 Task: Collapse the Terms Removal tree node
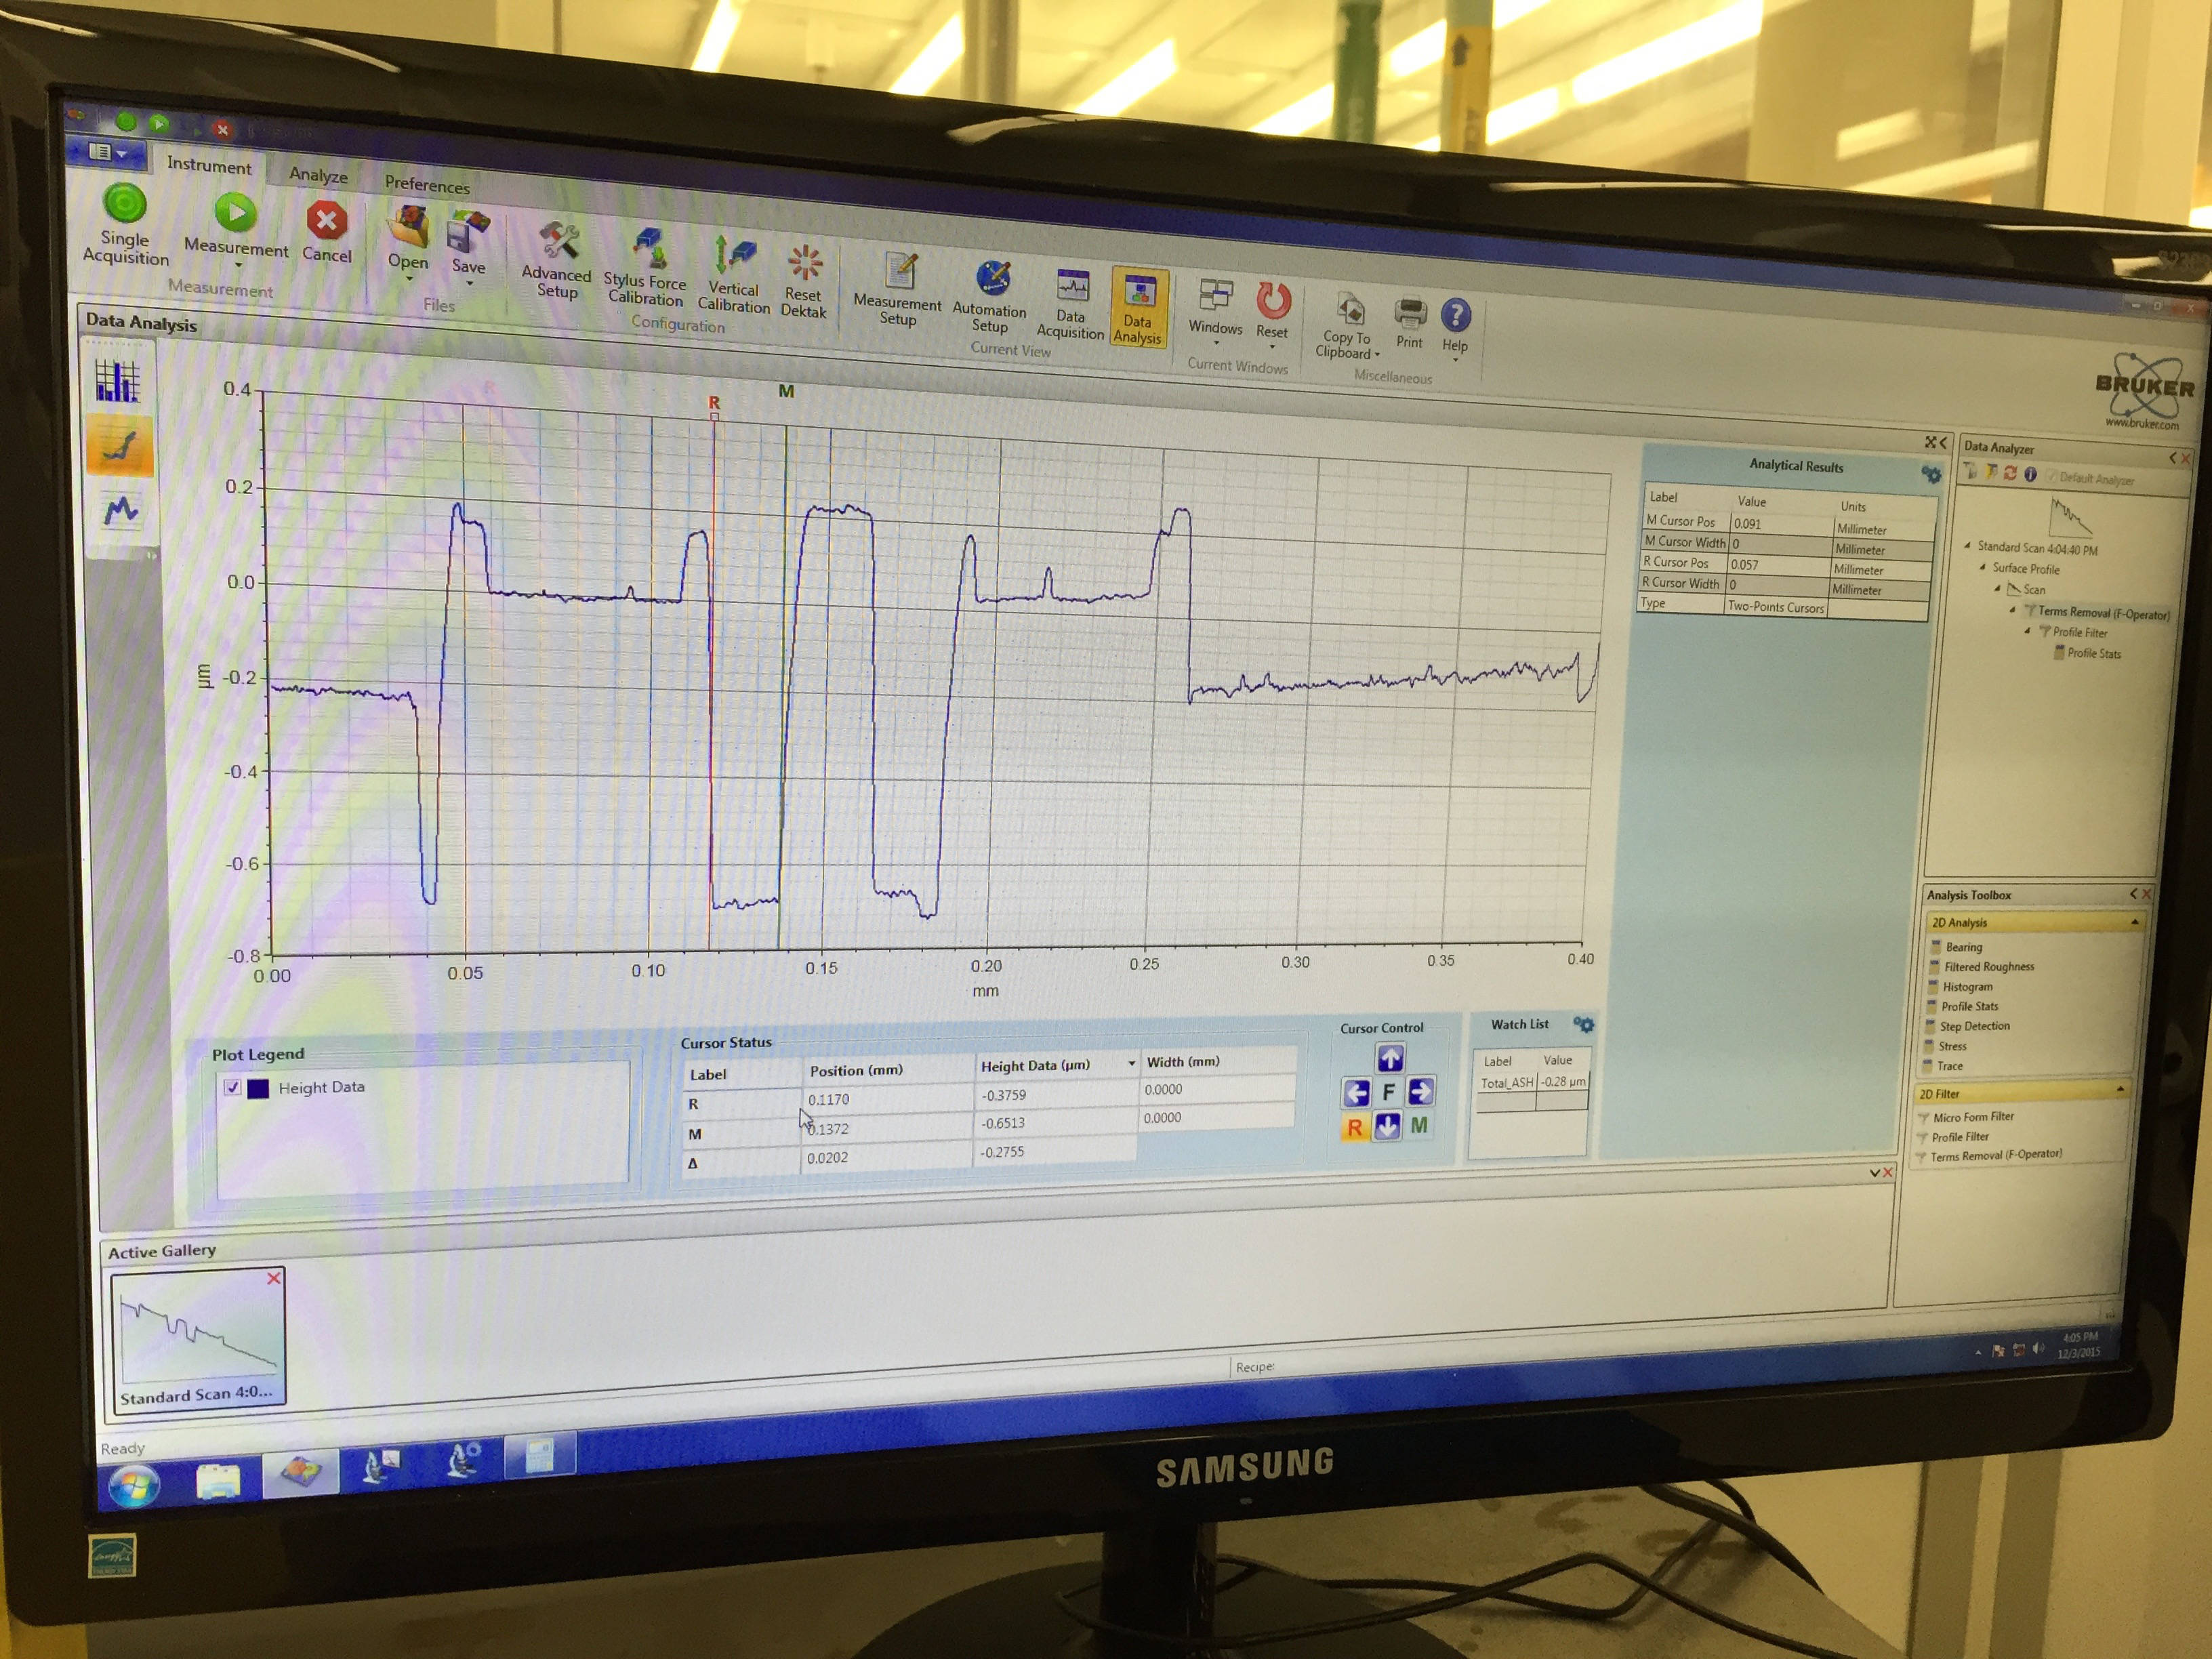pyautogui.click(x=2013, y=609)
